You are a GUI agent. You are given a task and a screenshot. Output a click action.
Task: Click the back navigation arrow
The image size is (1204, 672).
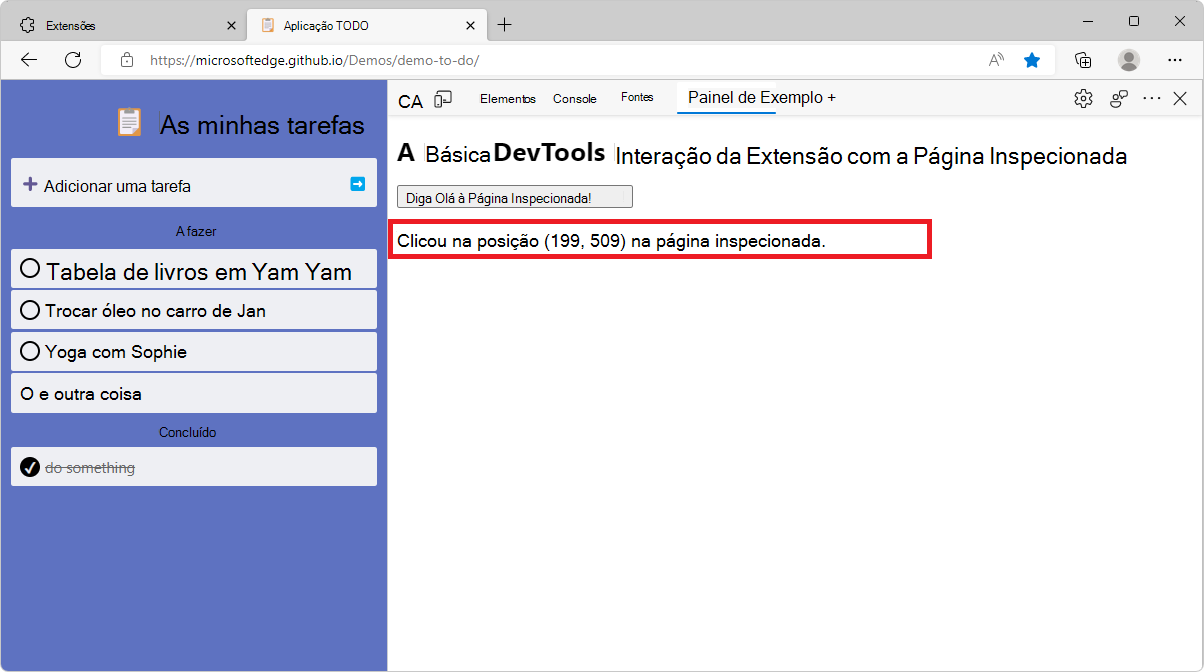(28, 60)
